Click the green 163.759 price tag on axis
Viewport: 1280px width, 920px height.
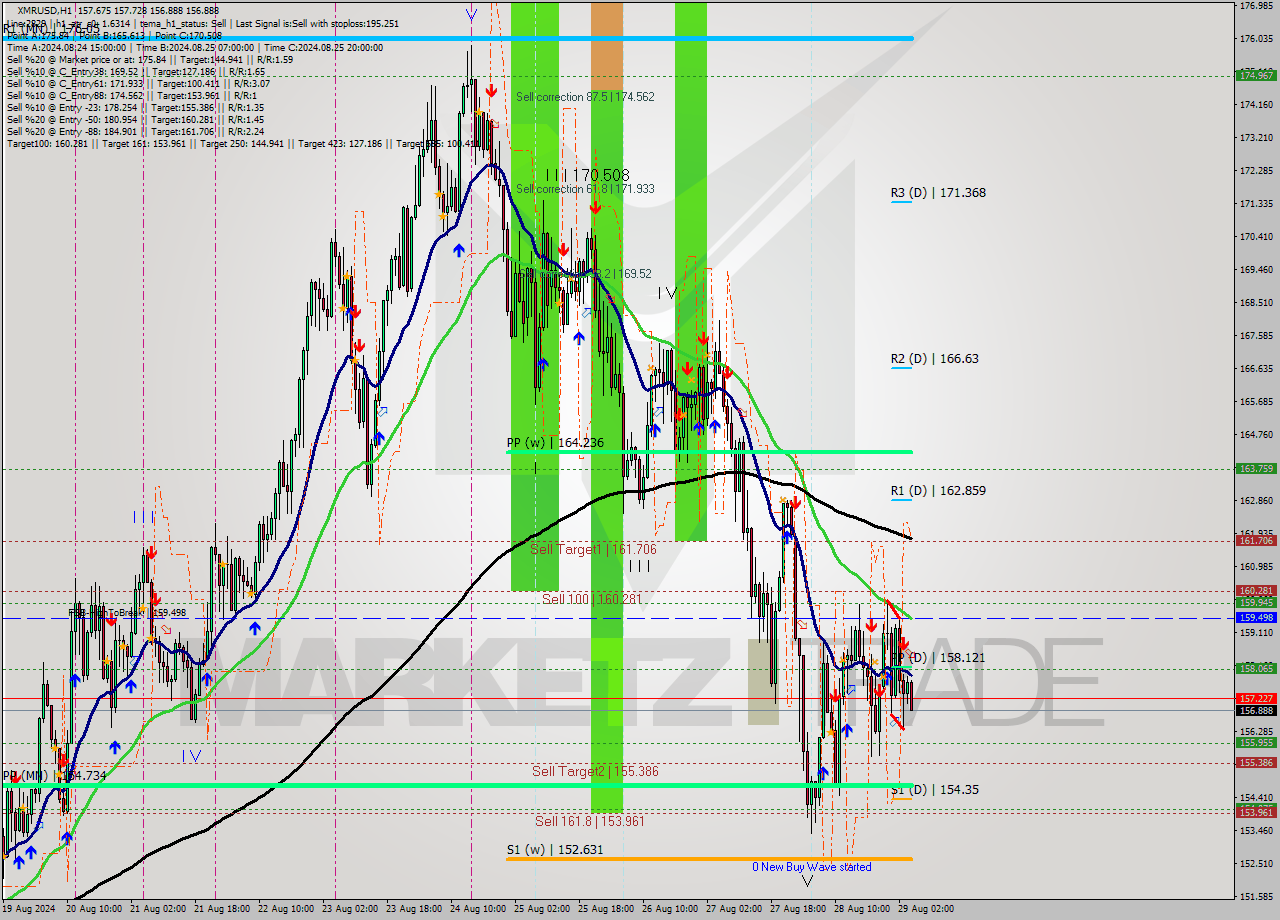point(1256,469)
